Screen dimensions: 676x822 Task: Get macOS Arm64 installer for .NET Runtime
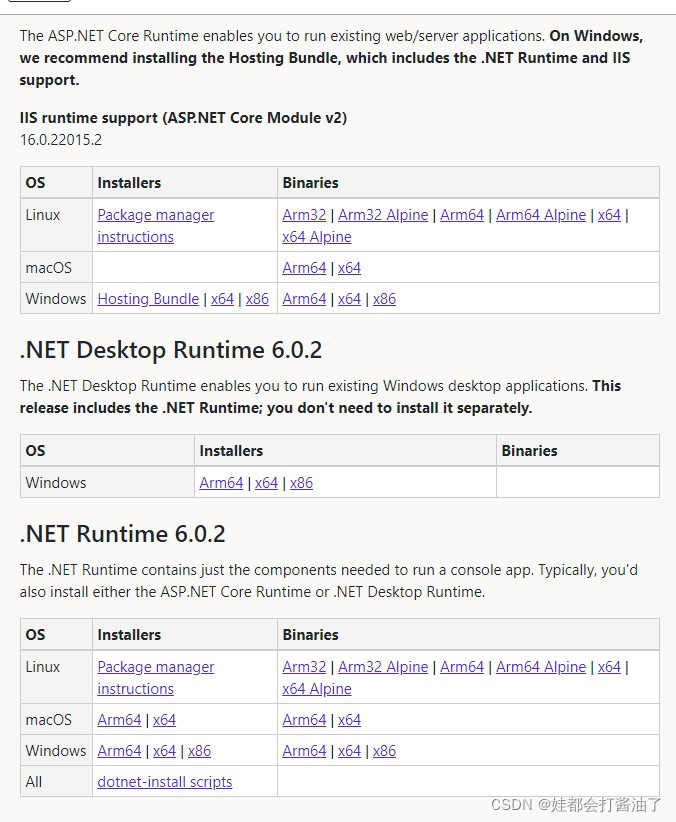click(x=119, y=720)
